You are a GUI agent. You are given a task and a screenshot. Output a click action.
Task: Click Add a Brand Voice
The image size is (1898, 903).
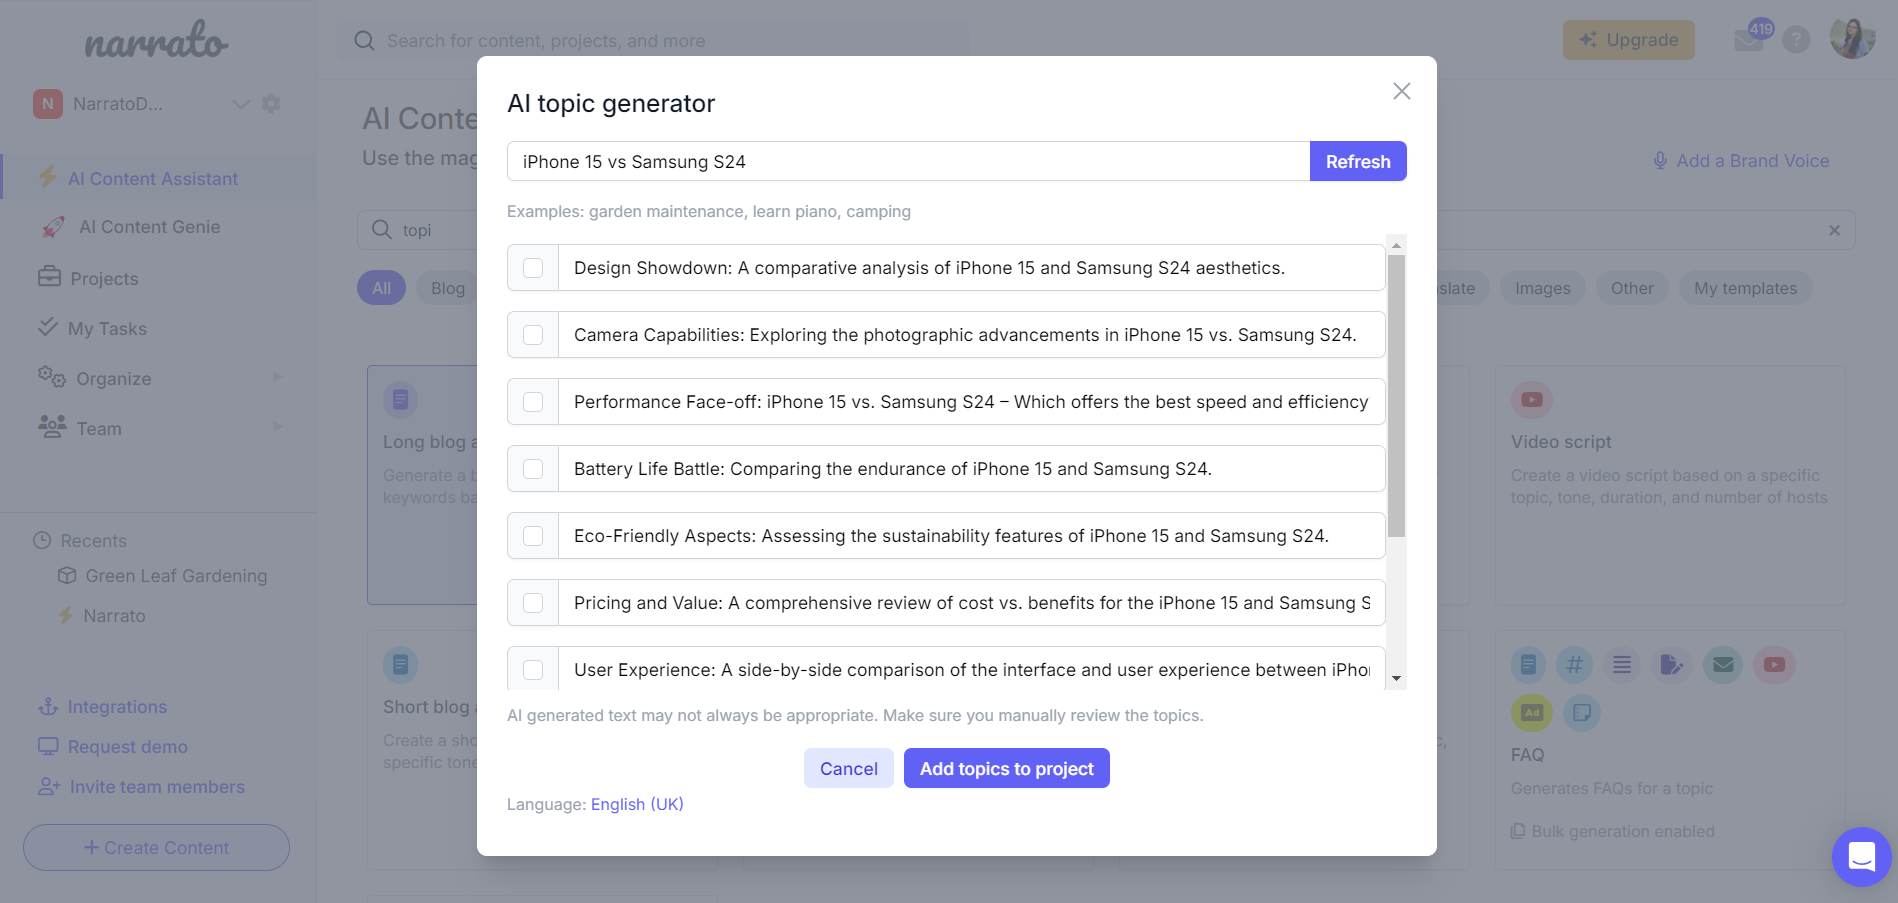click(x=1740, y=161)
